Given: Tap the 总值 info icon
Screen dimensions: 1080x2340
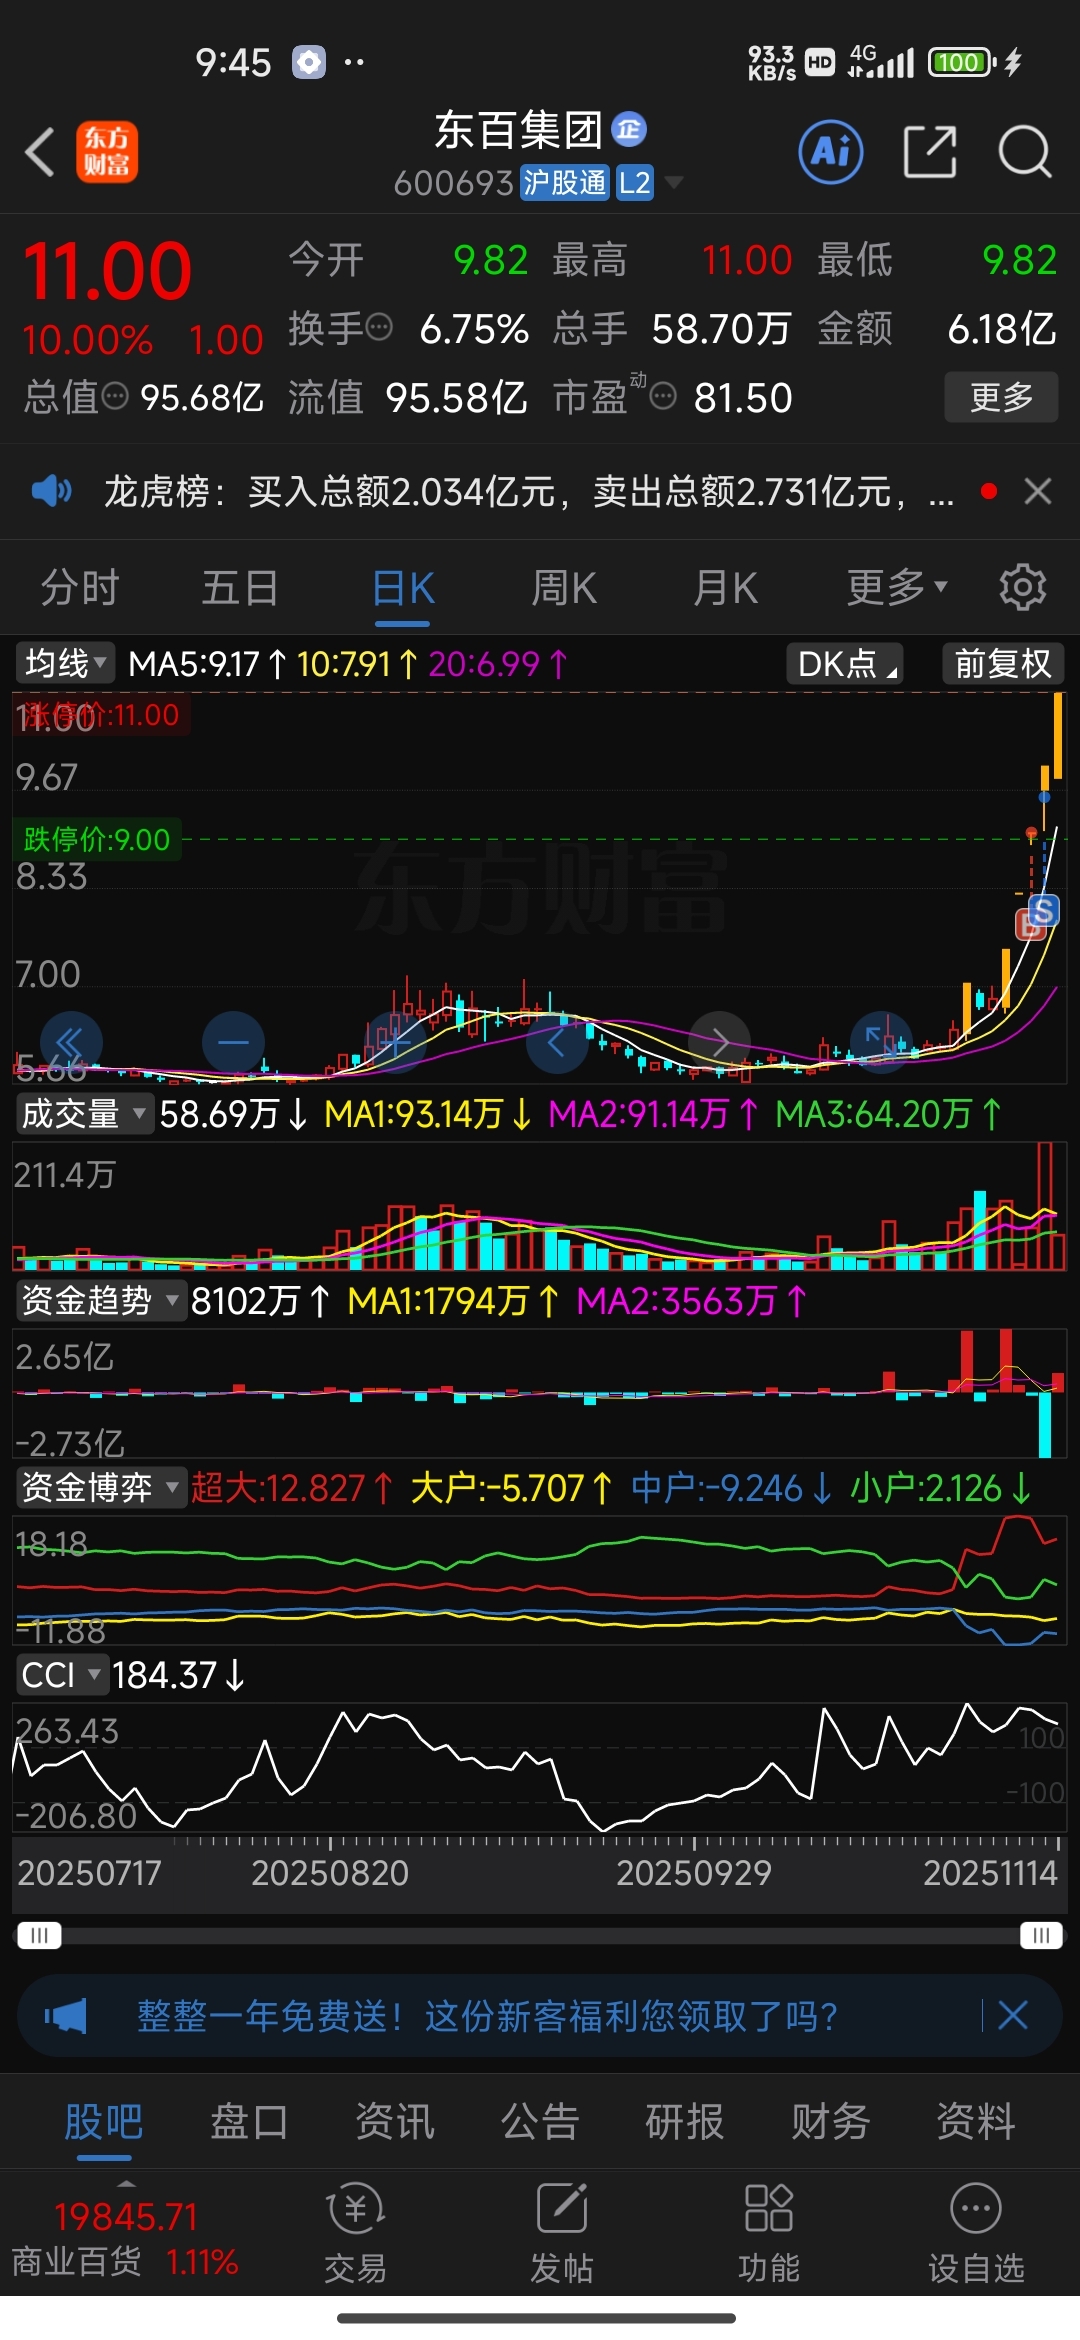Looking at the screenshot, I should click(116, 397).
